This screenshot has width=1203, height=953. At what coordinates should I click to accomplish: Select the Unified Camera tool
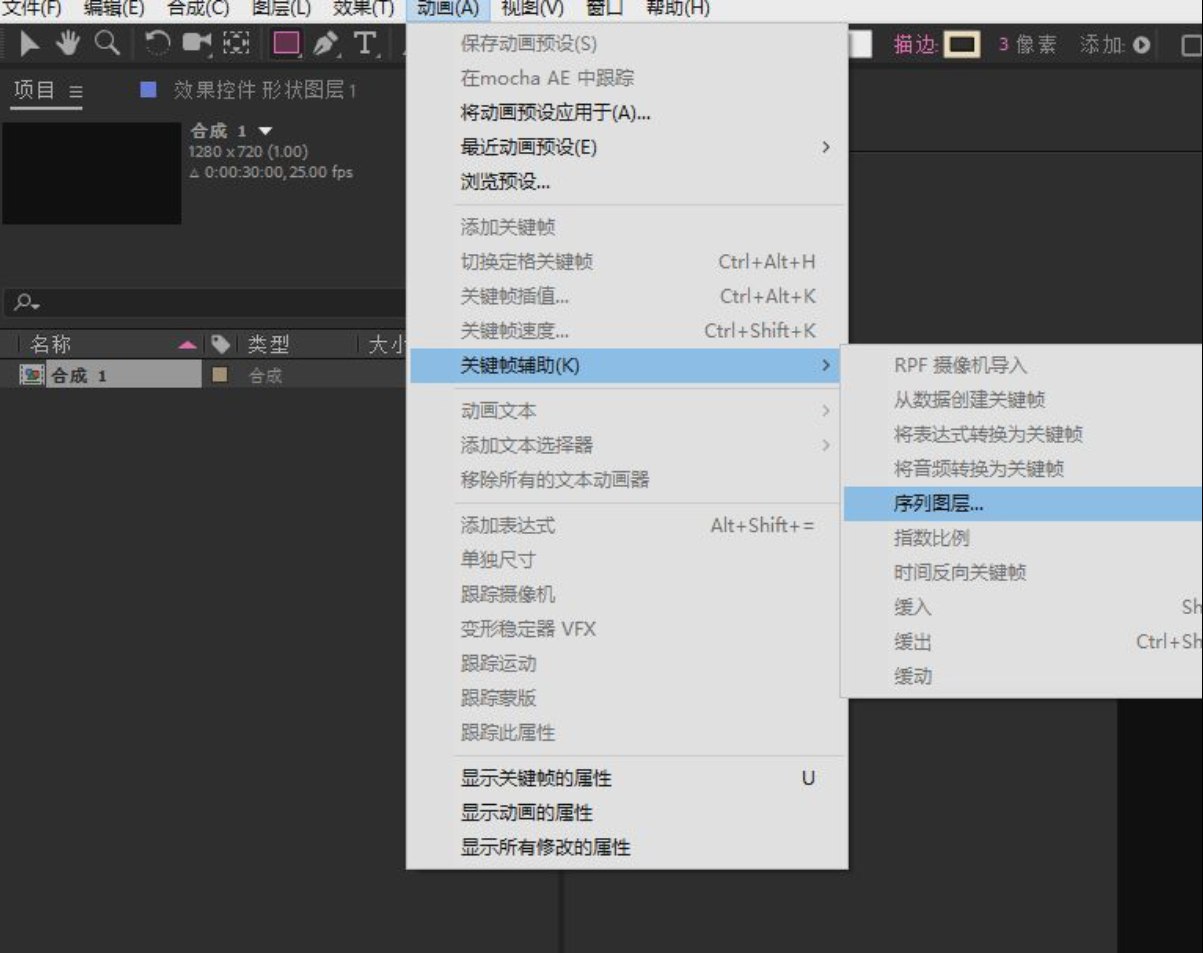click(x=197, y=45)
